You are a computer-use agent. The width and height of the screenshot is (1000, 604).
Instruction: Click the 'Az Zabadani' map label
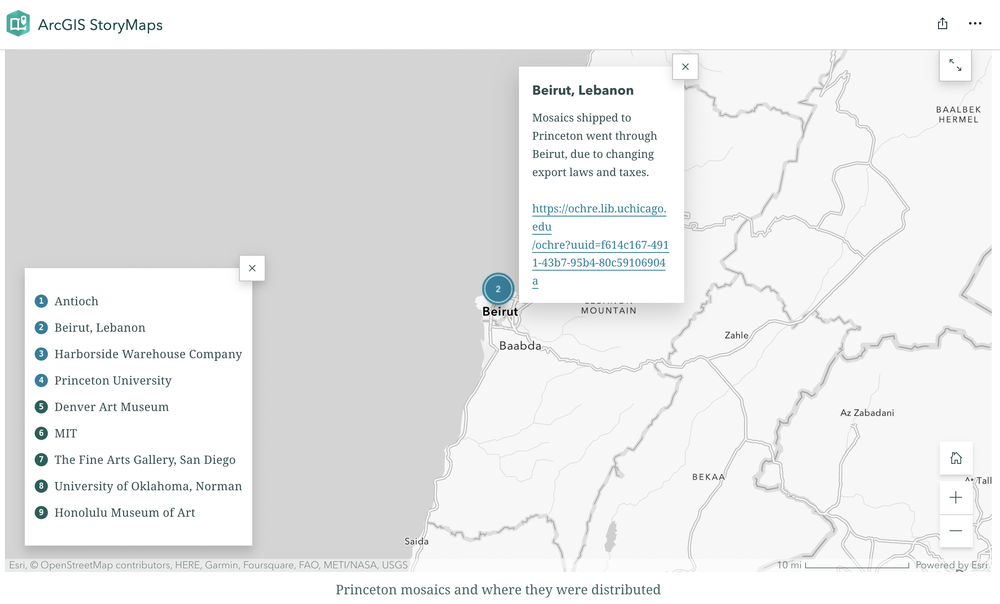point(867,413)
